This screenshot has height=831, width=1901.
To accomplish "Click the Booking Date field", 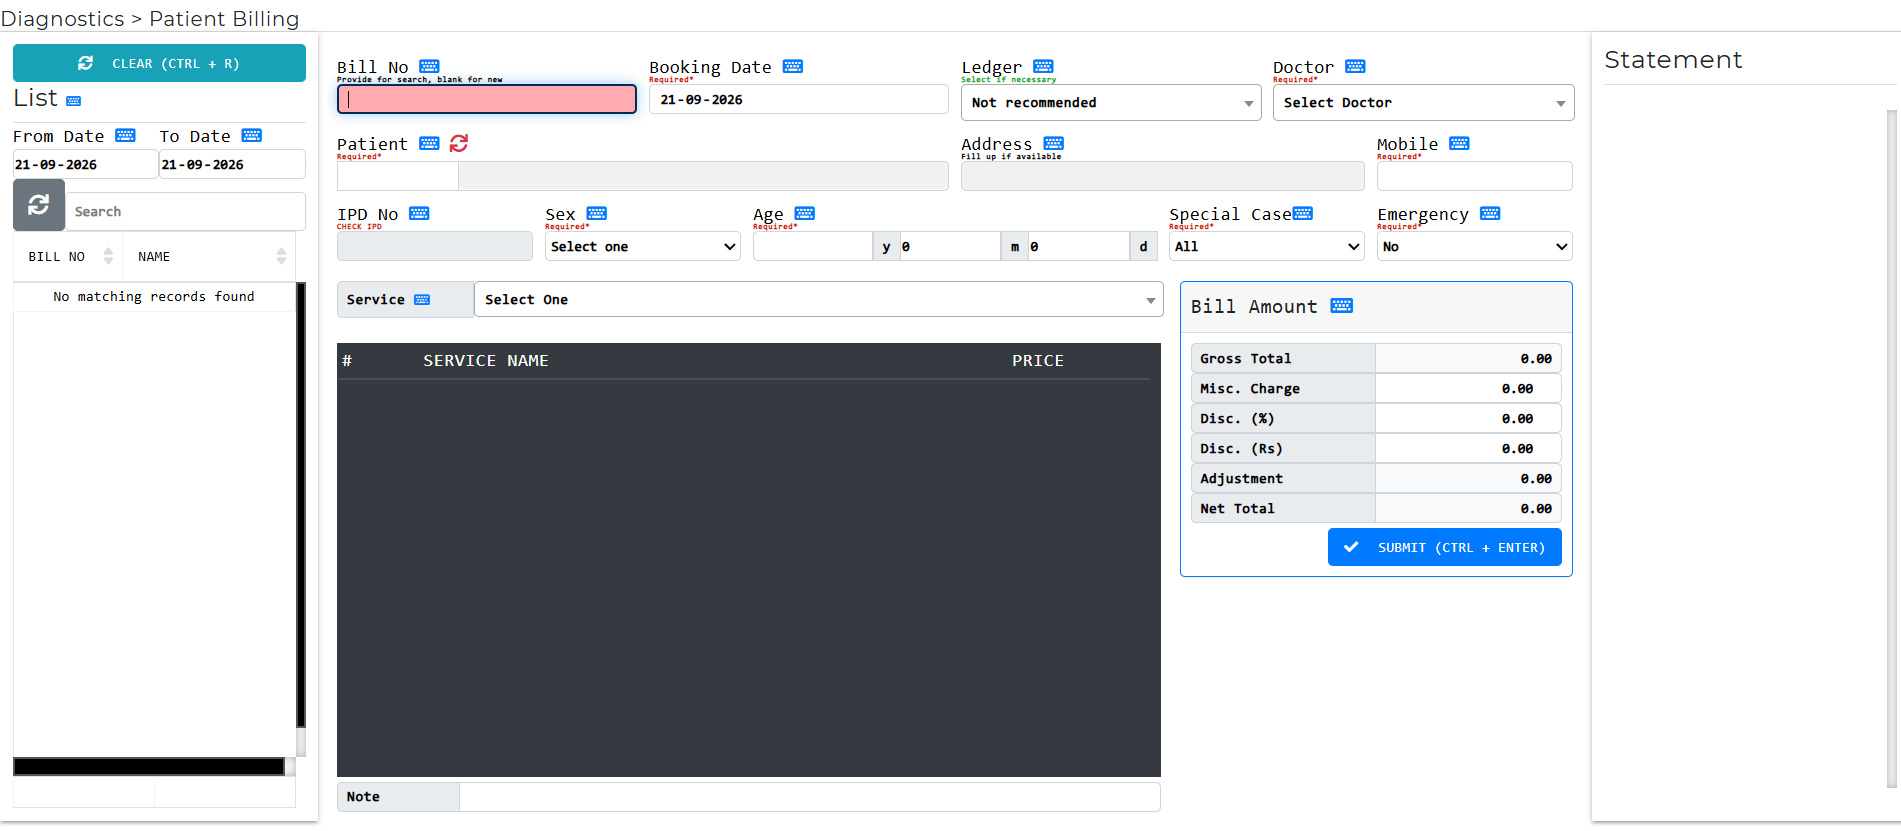I will [x=798, y=99].
